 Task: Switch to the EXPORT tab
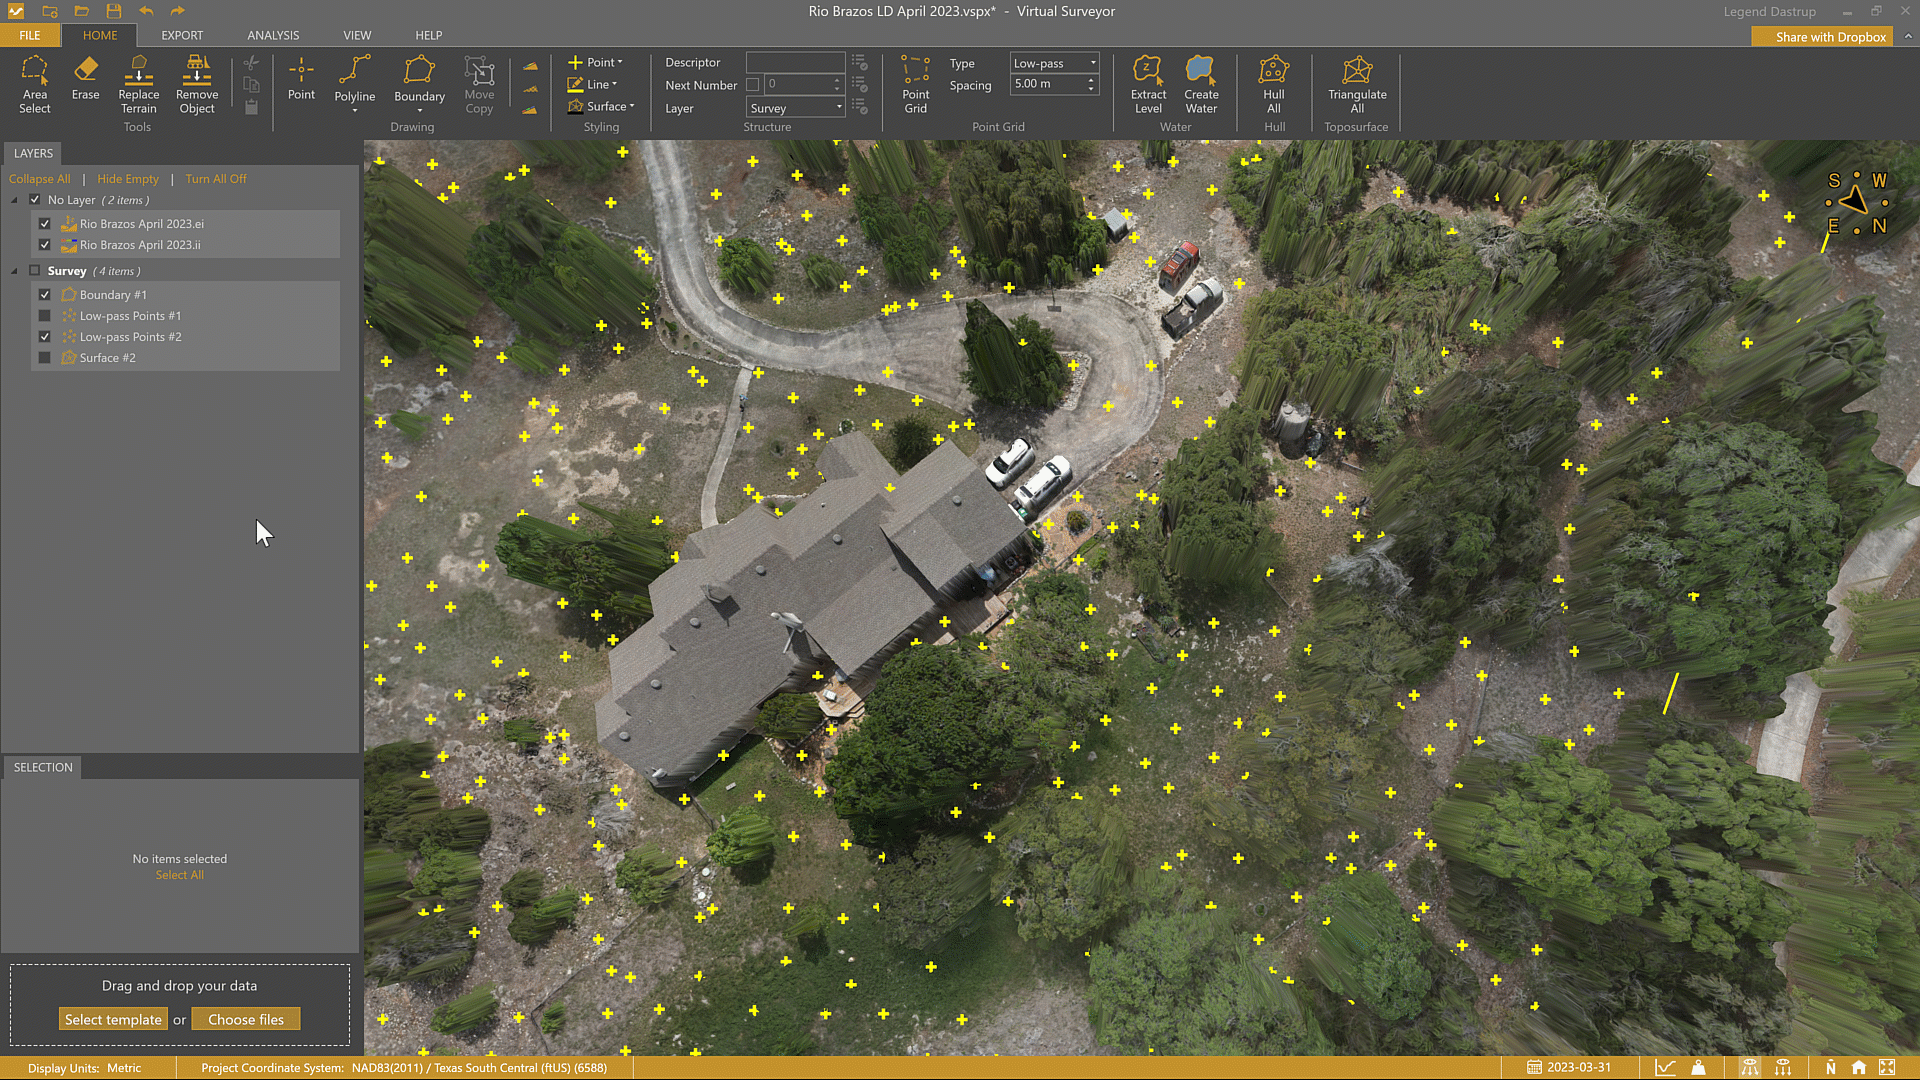point(182,35)
